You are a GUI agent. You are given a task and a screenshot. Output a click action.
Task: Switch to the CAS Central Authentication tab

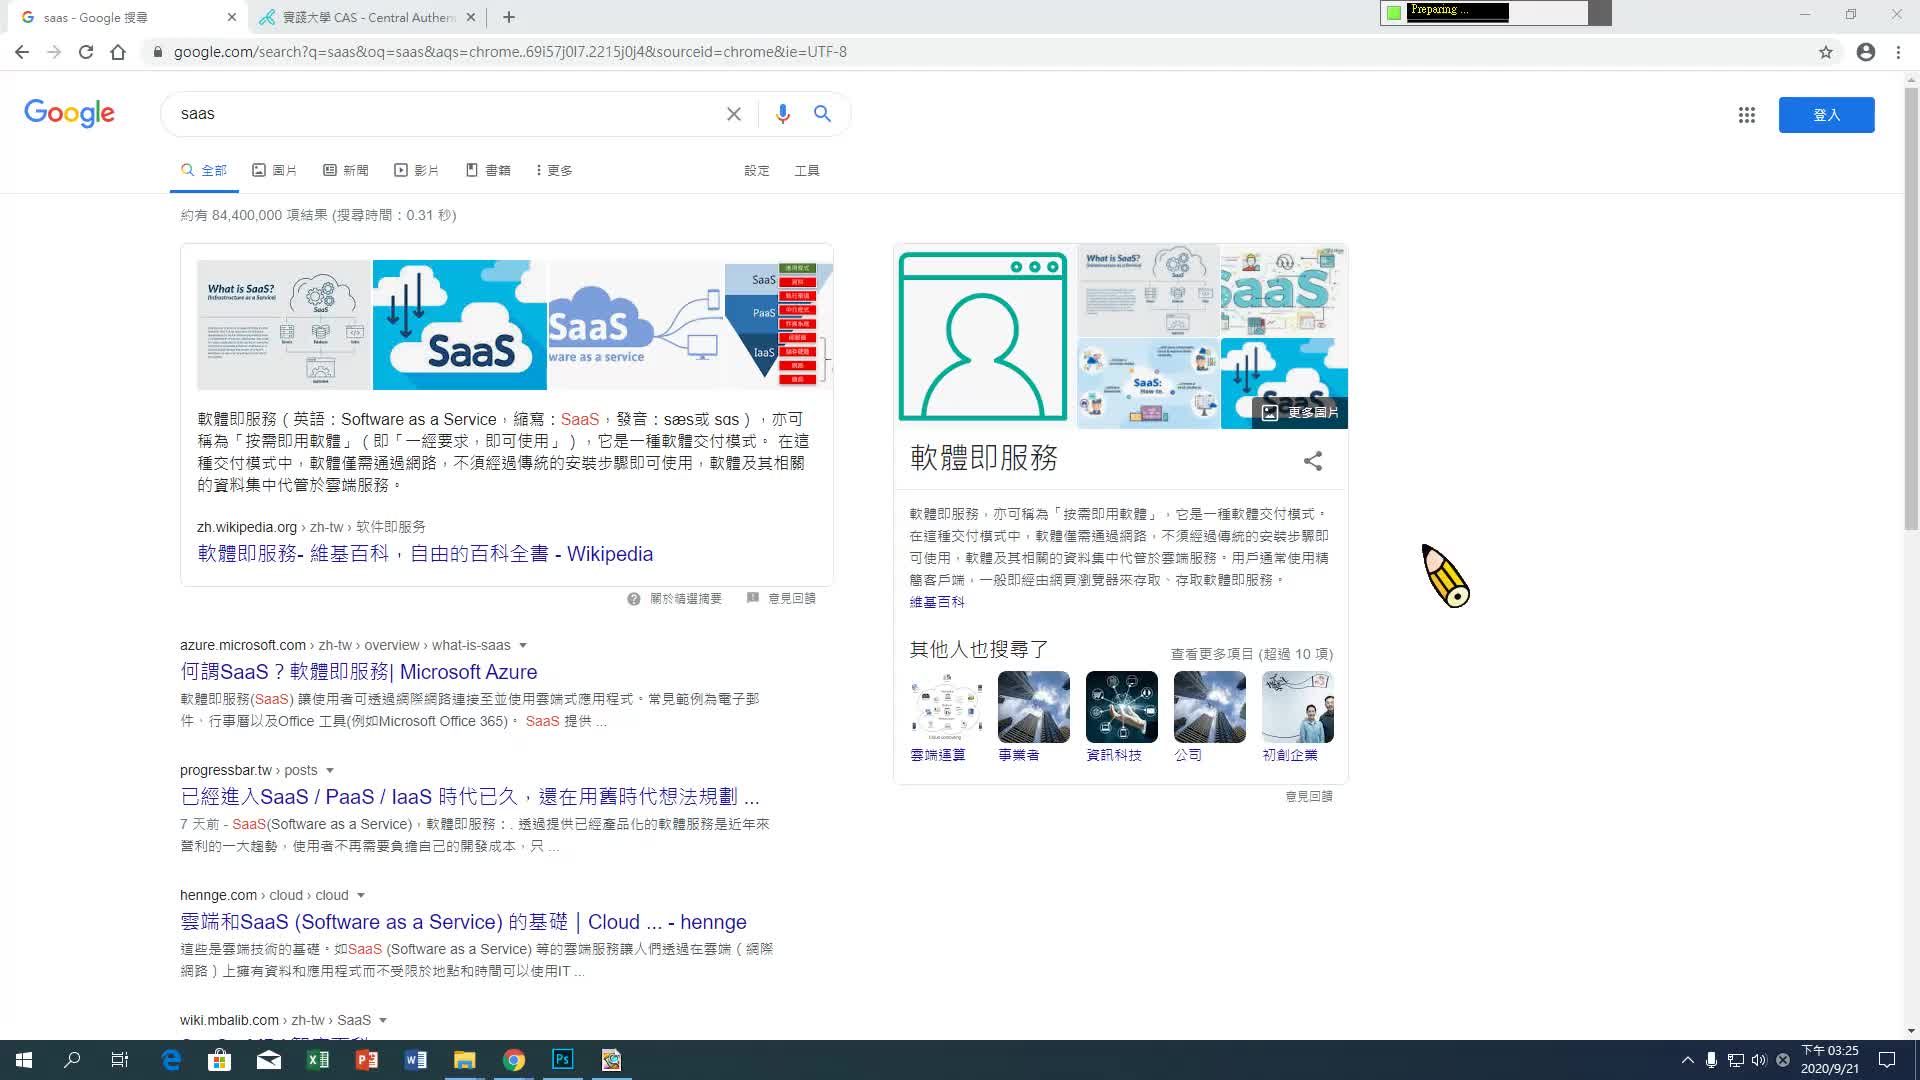coord(366,17)
